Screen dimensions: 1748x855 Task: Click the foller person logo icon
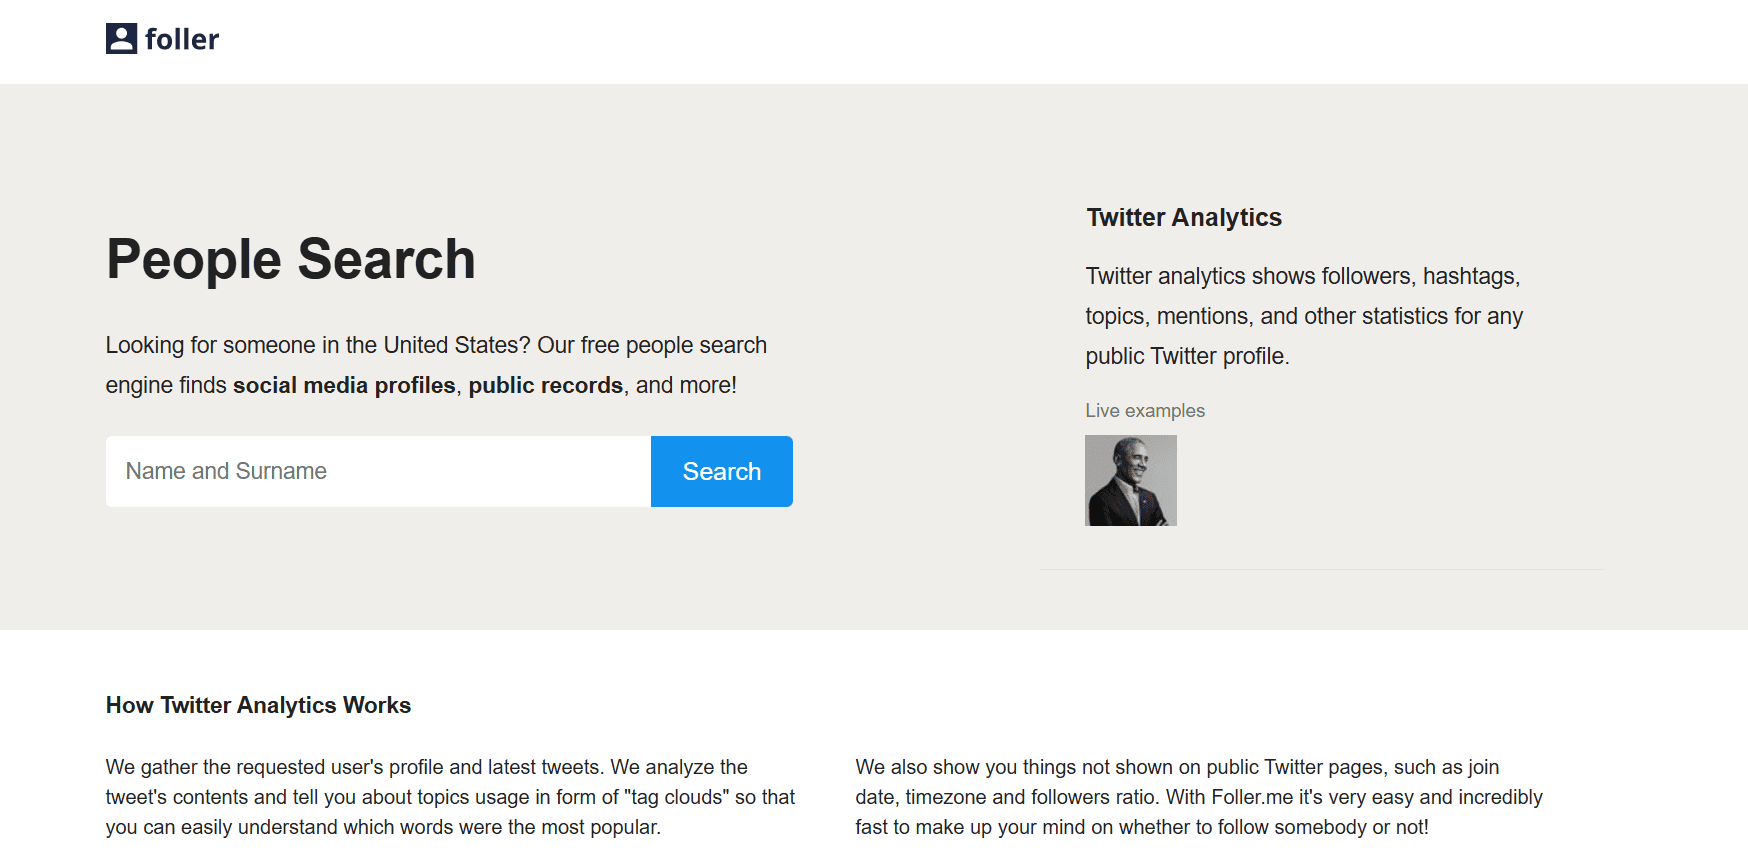(121, 39)
